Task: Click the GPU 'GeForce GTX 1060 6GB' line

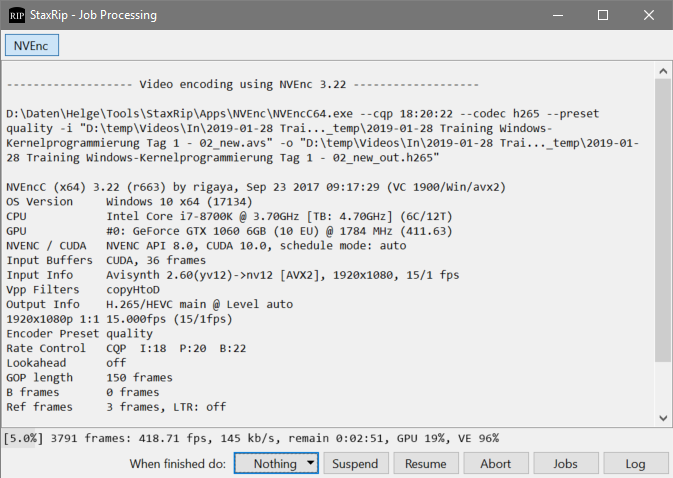Action: point(229,231)
